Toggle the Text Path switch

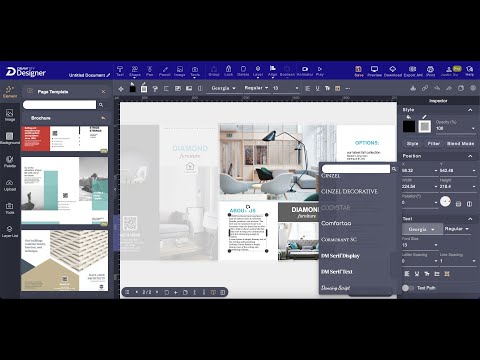tap(407, 288)
